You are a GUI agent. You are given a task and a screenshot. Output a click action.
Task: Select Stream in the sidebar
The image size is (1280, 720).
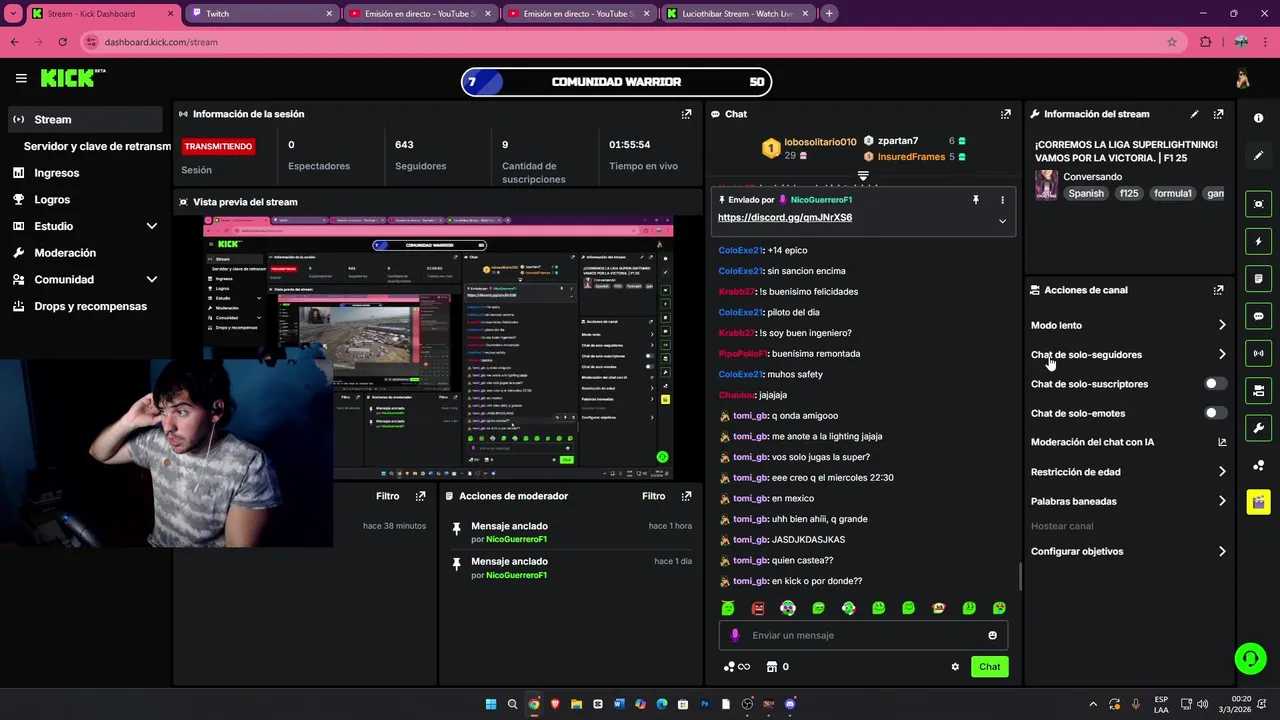click(x=85, y=119)
